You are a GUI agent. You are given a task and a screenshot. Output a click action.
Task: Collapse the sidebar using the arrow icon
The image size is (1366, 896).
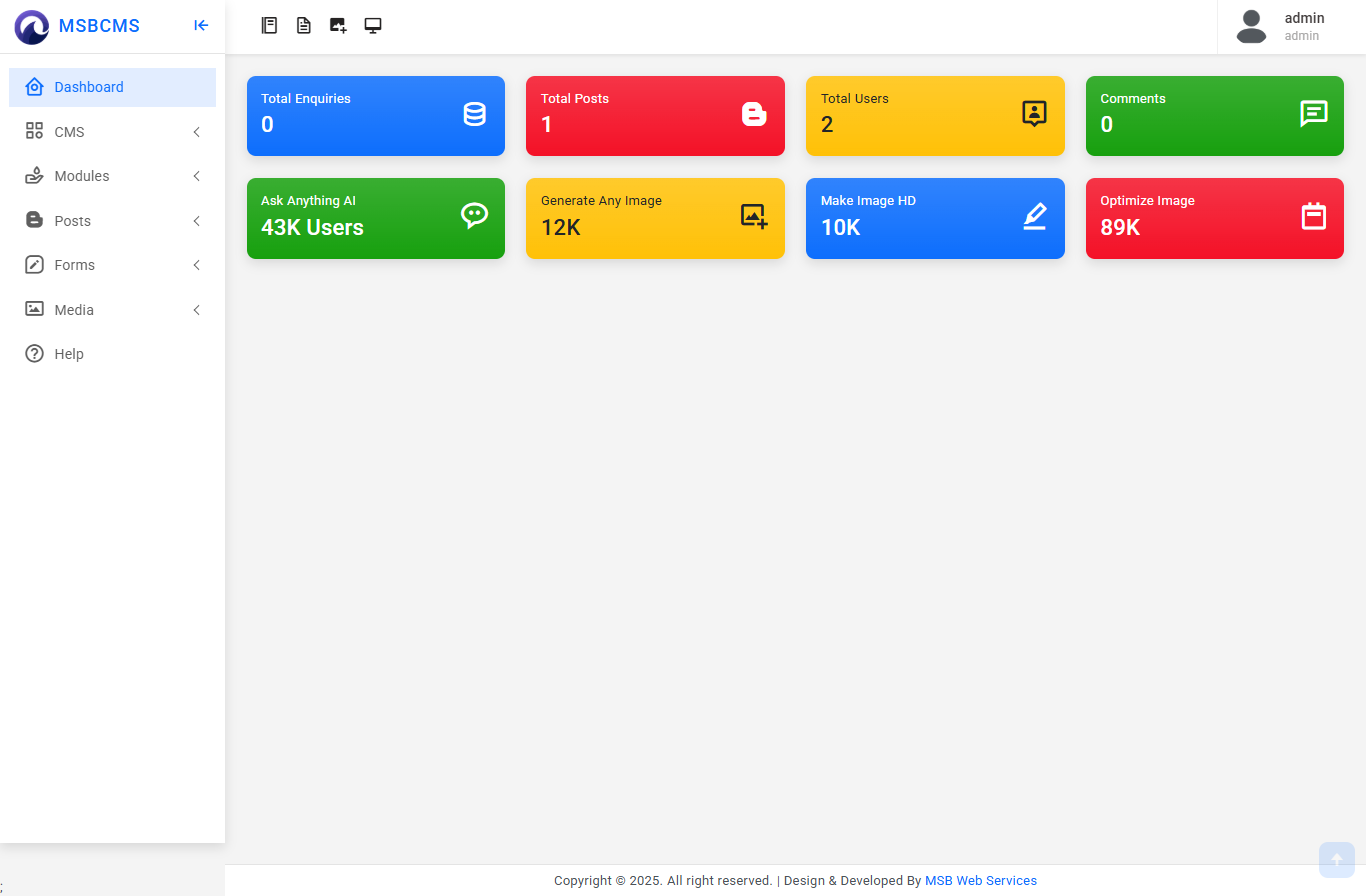click(x=201, y=26)
